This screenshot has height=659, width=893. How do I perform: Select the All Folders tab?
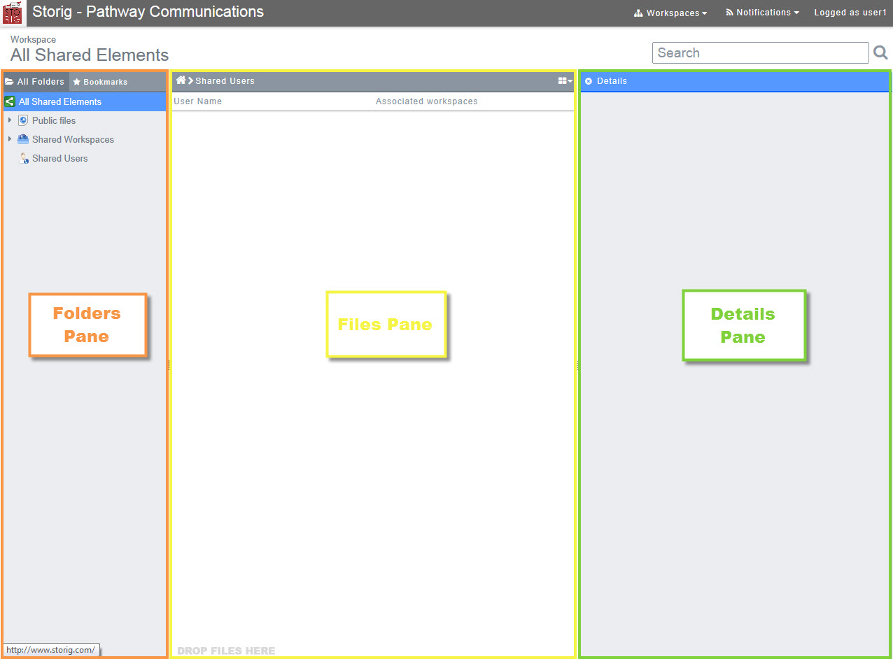click(35, 82)
